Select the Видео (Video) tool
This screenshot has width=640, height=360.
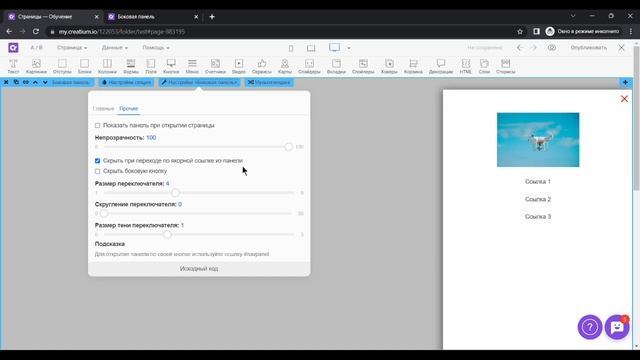click(239, 66)
